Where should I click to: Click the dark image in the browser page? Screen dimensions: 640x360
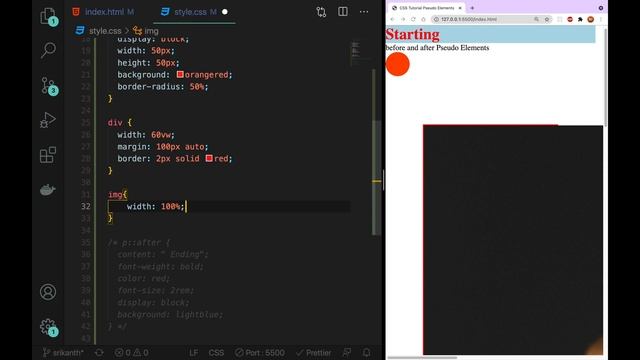click(x=513, y=240)
